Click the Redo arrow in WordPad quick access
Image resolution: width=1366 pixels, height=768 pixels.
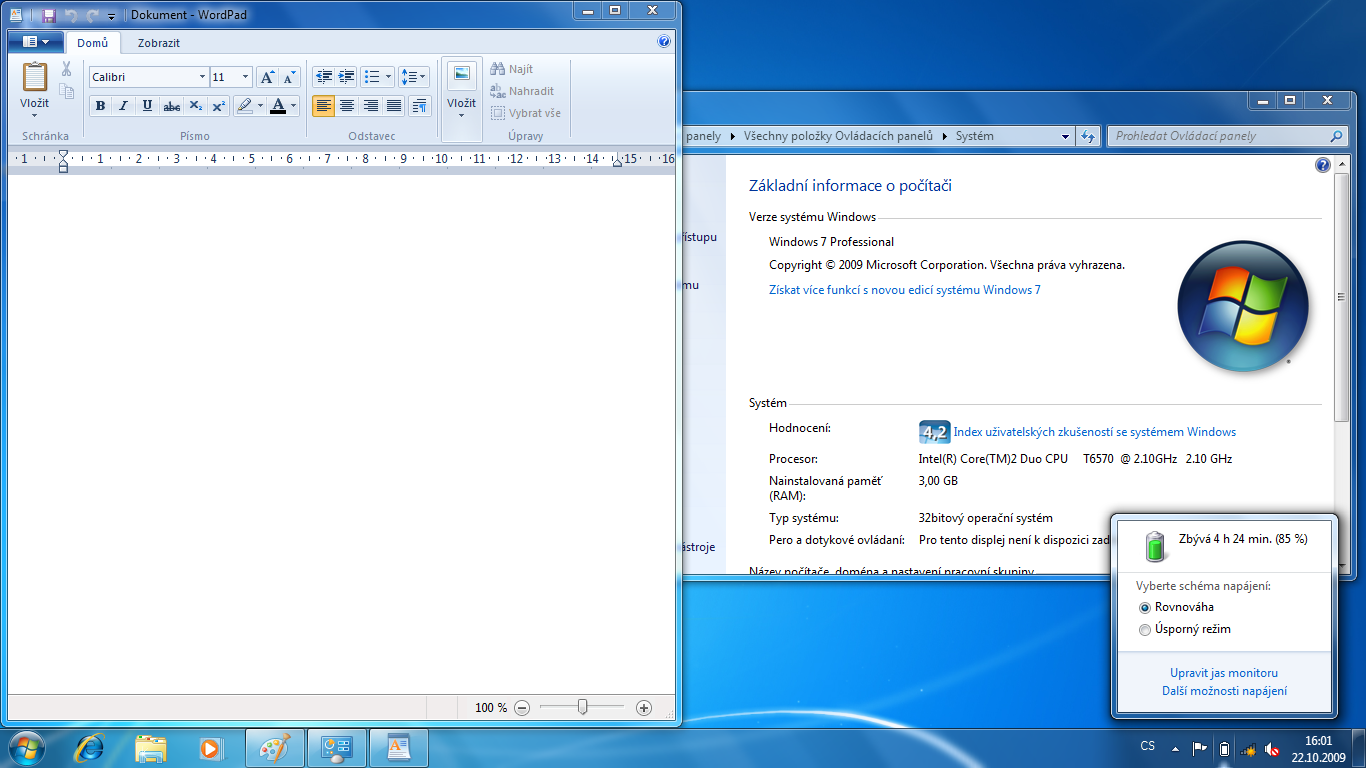pyautogui.click(x=92, y=16)
